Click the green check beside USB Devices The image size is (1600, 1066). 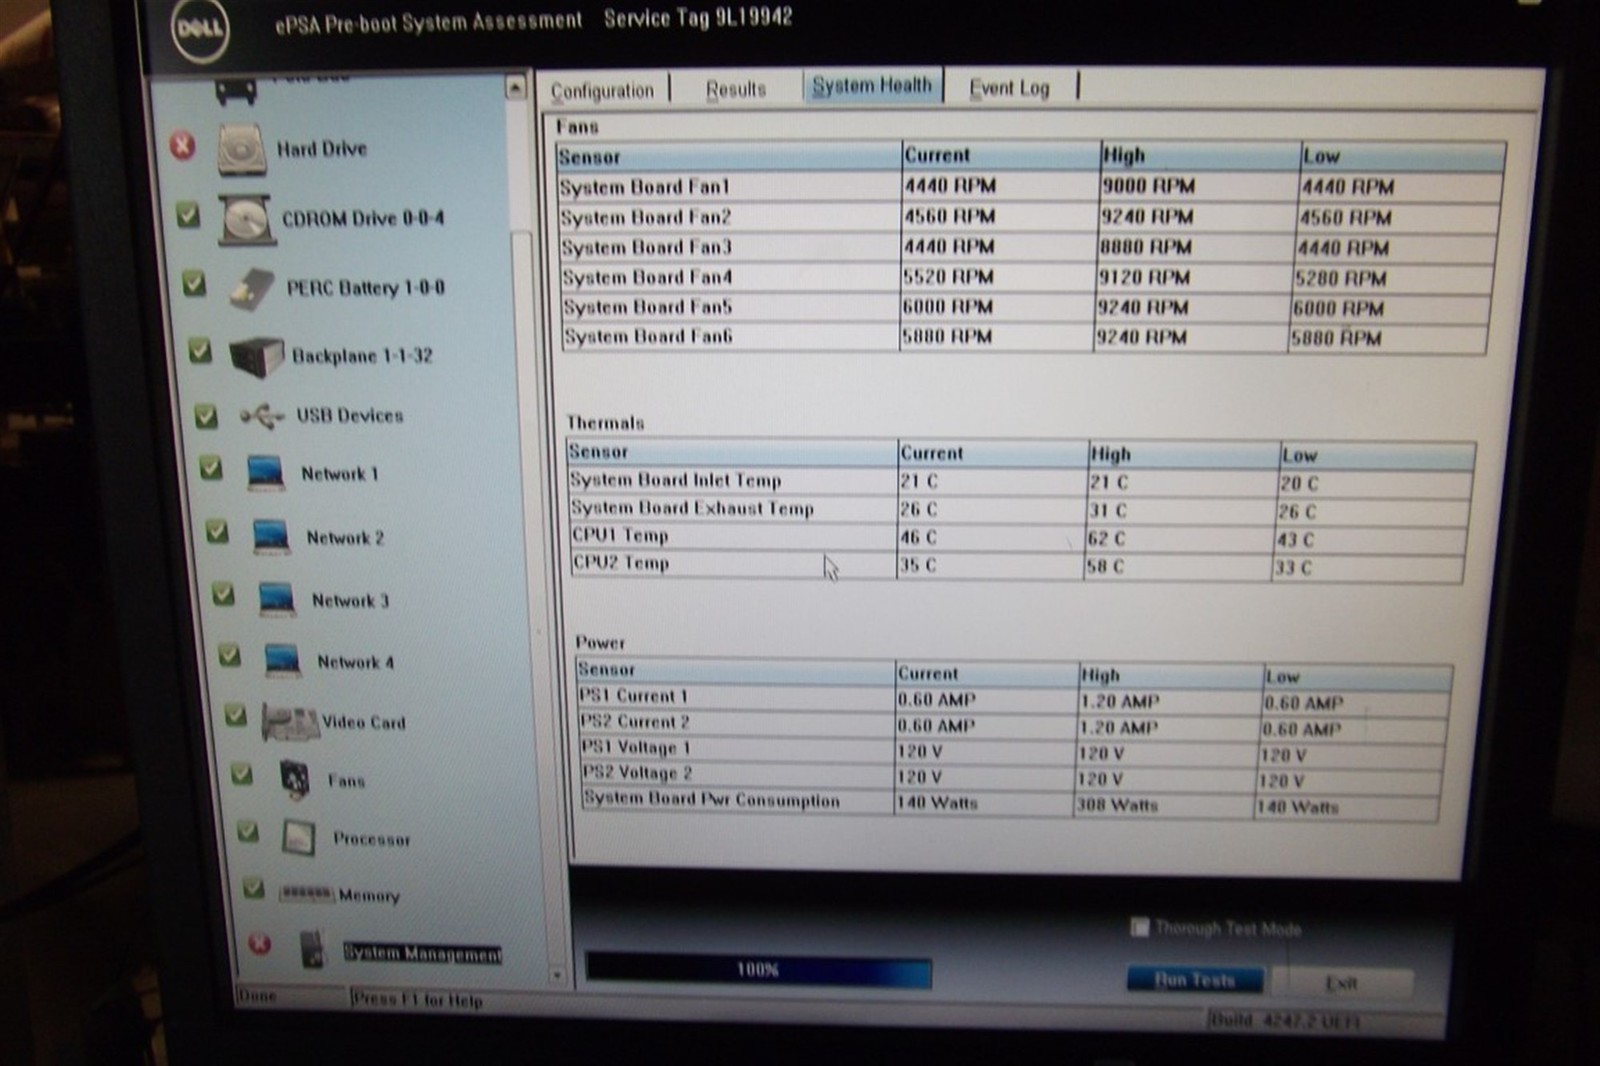click(x=206, y=415)
